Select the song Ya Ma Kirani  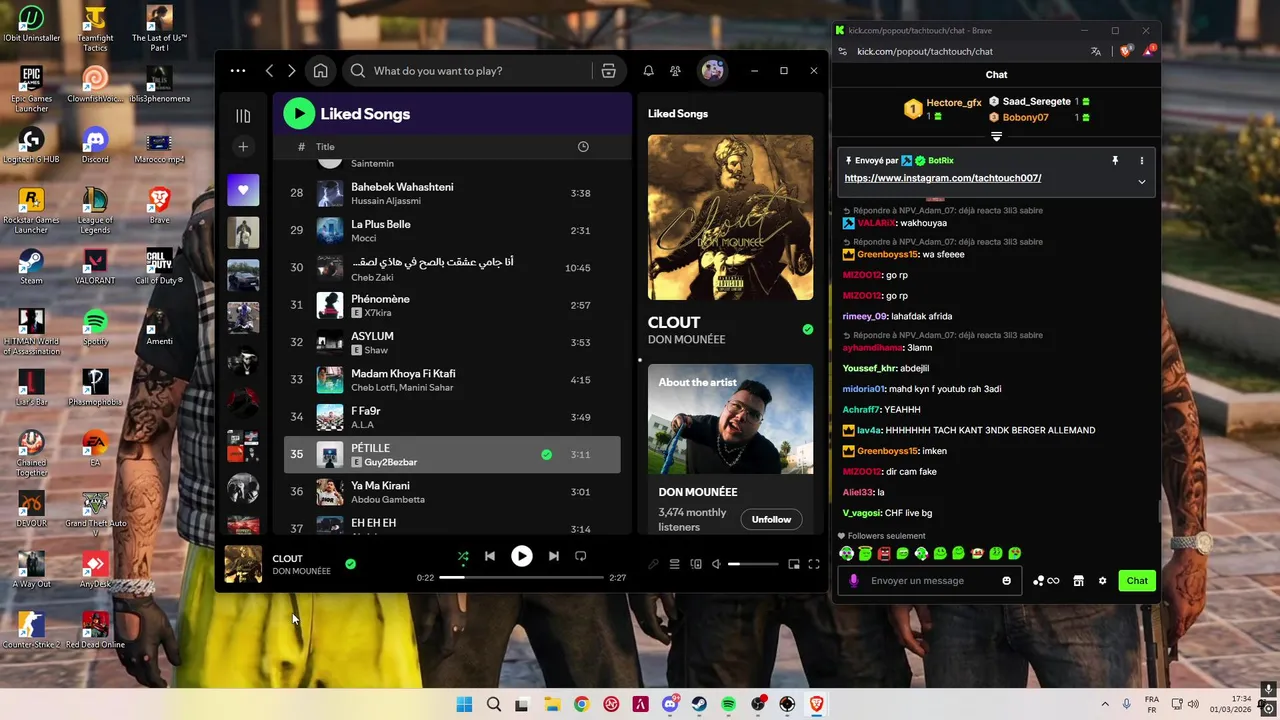coord(452,492)
